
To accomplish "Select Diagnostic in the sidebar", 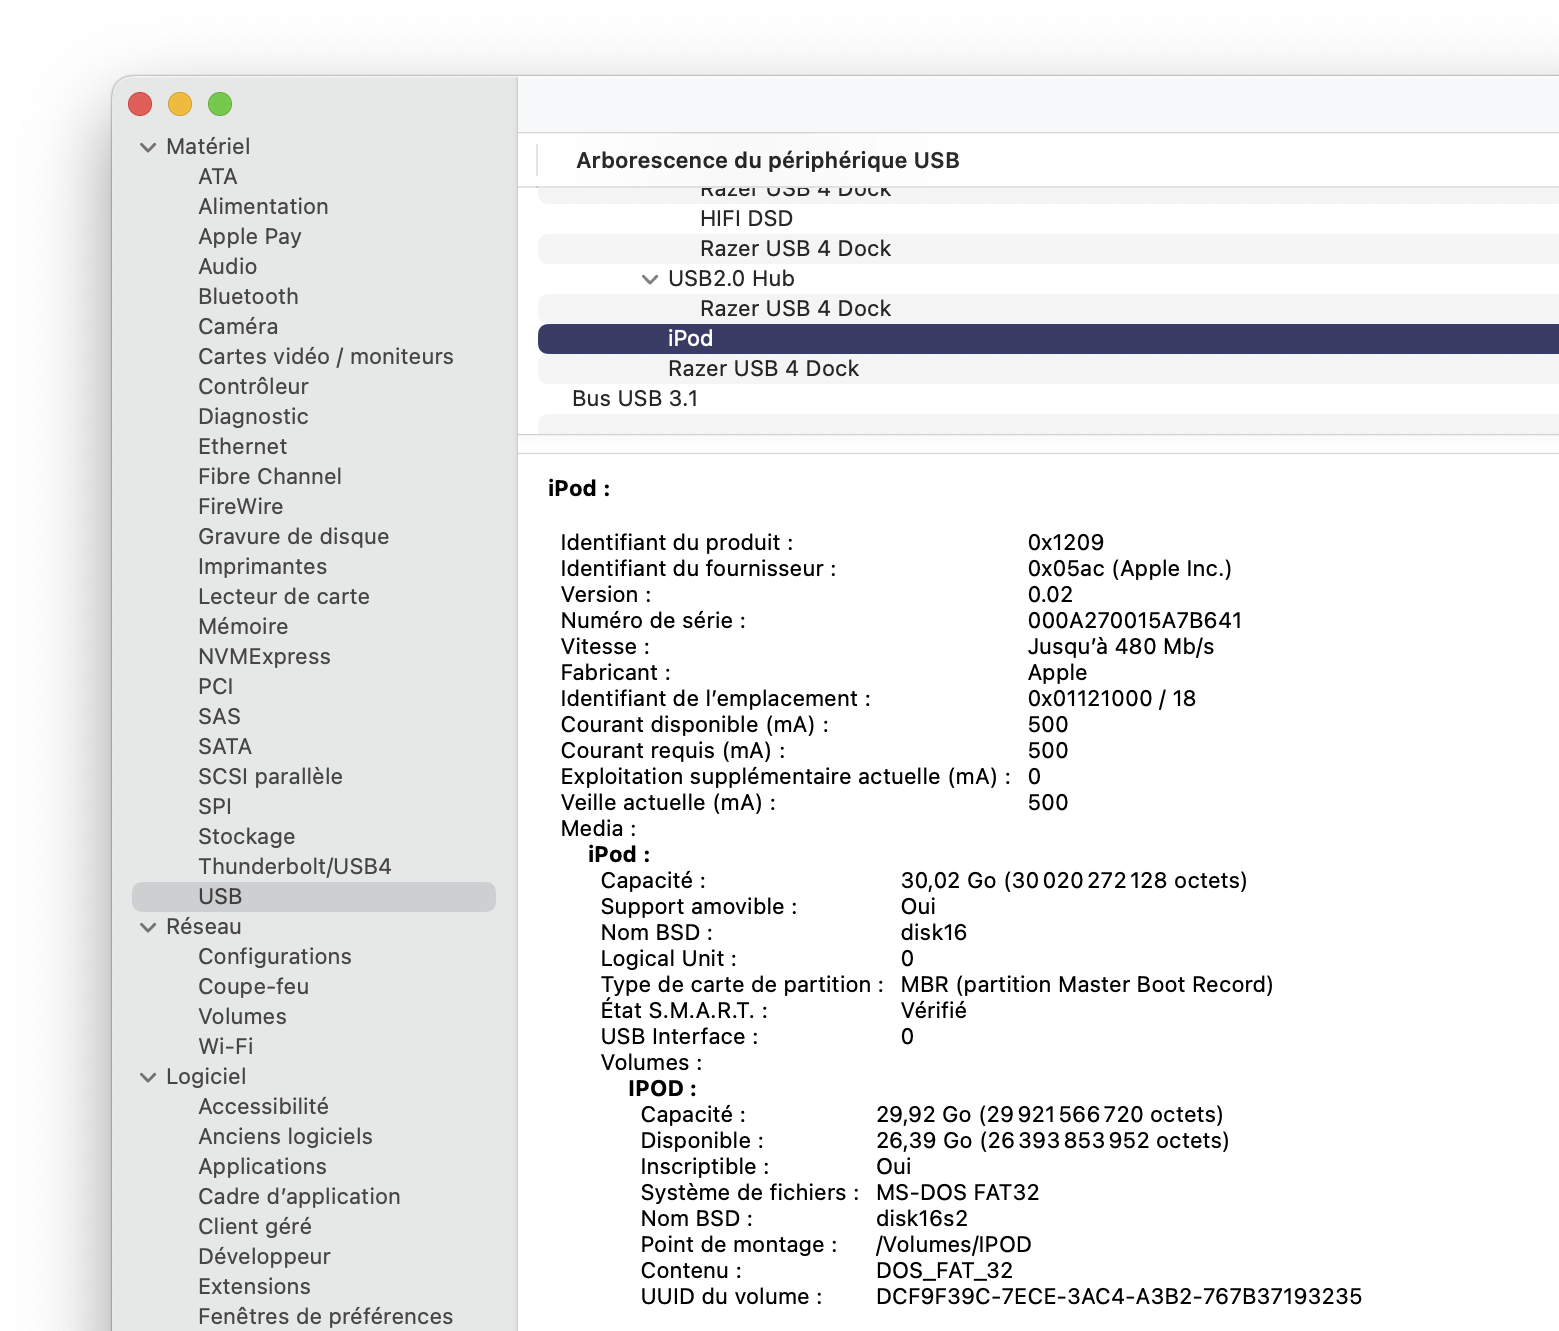I will 253,417.
